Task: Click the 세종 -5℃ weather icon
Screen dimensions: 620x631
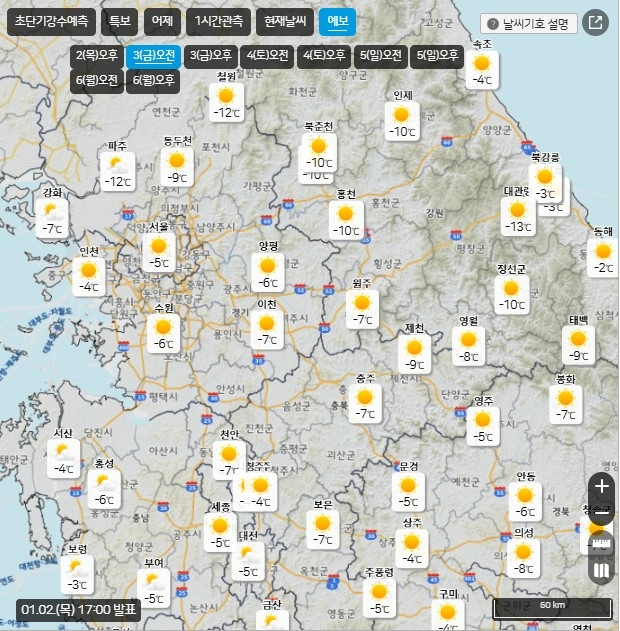Action: 220,533
